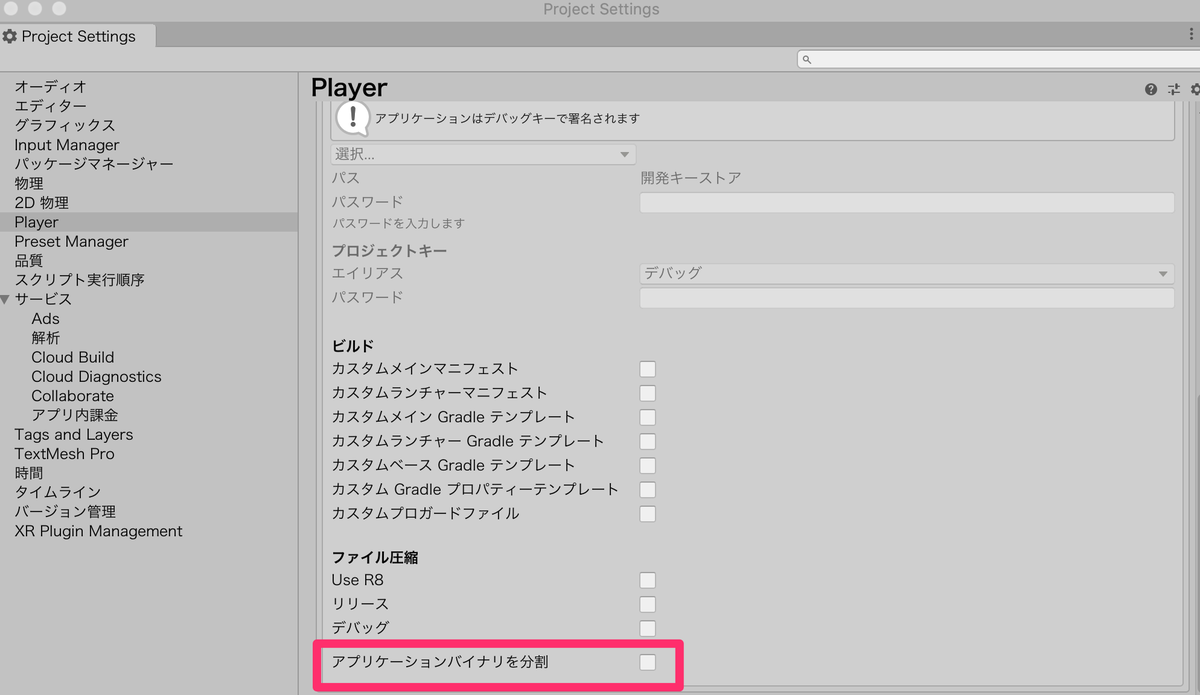Click the Player panel title
The image size is (1200, 695).
pyautogui.click(x=349, y=88)
